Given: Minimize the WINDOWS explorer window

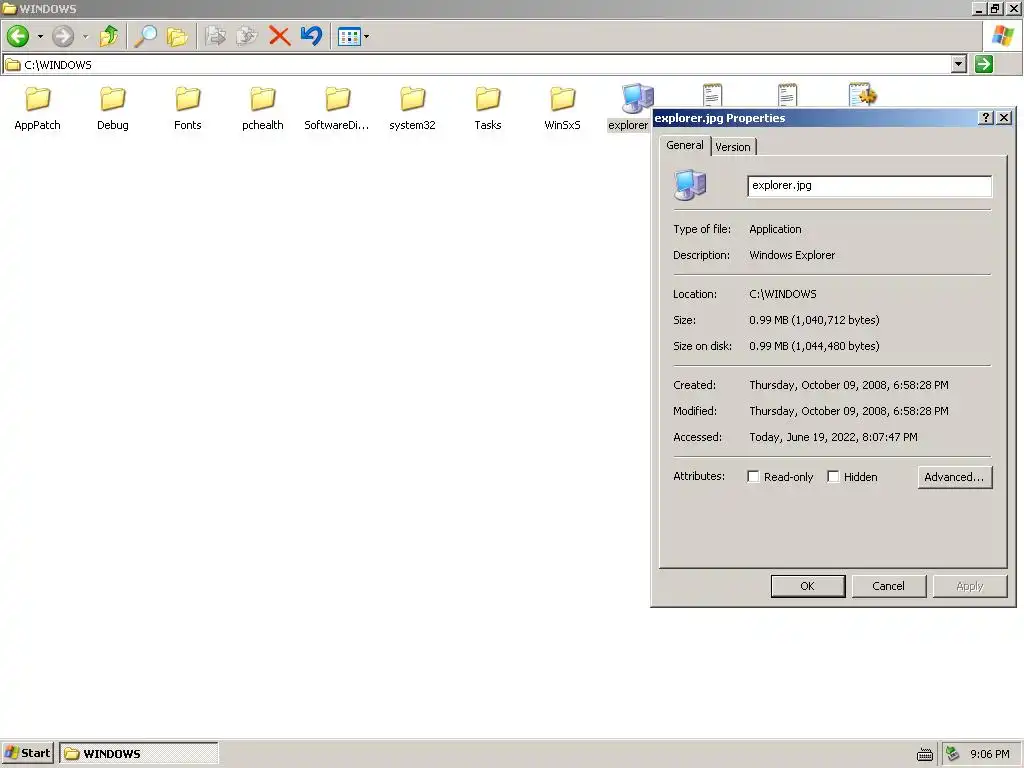Looking at the screenshot, I should 978,8.
